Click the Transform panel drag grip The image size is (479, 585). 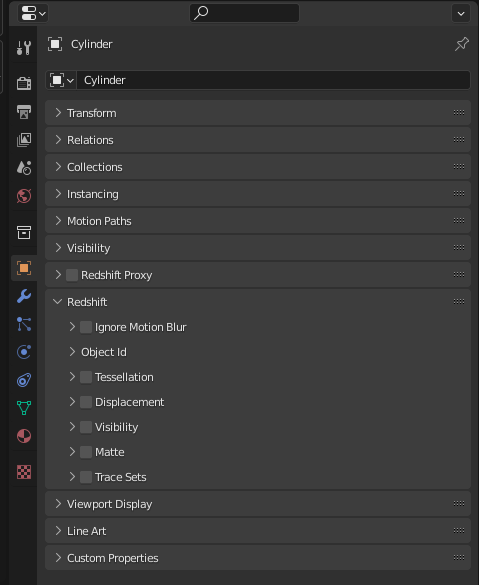[459, 112]
